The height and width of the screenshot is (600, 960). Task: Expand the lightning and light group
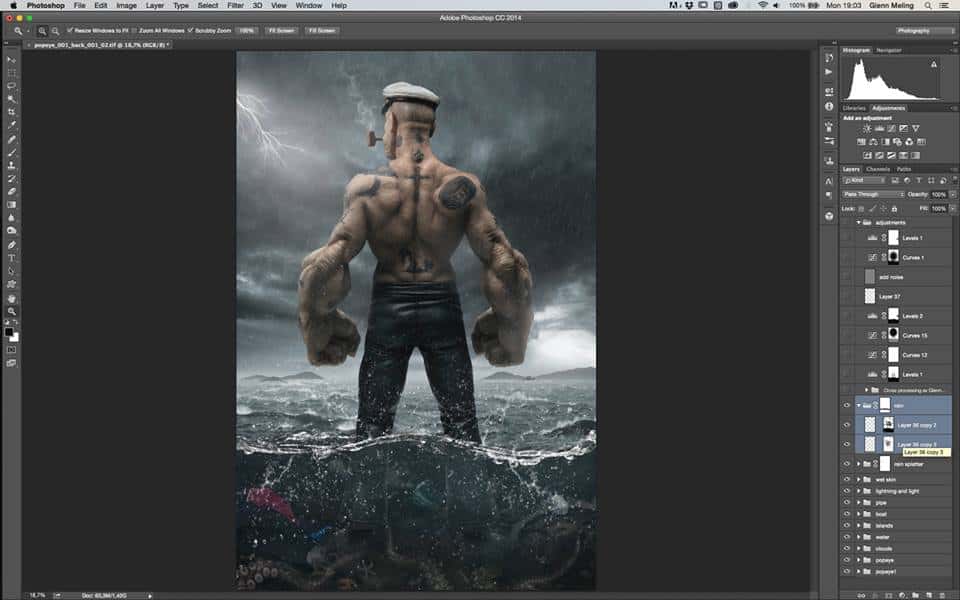(858, 491)
